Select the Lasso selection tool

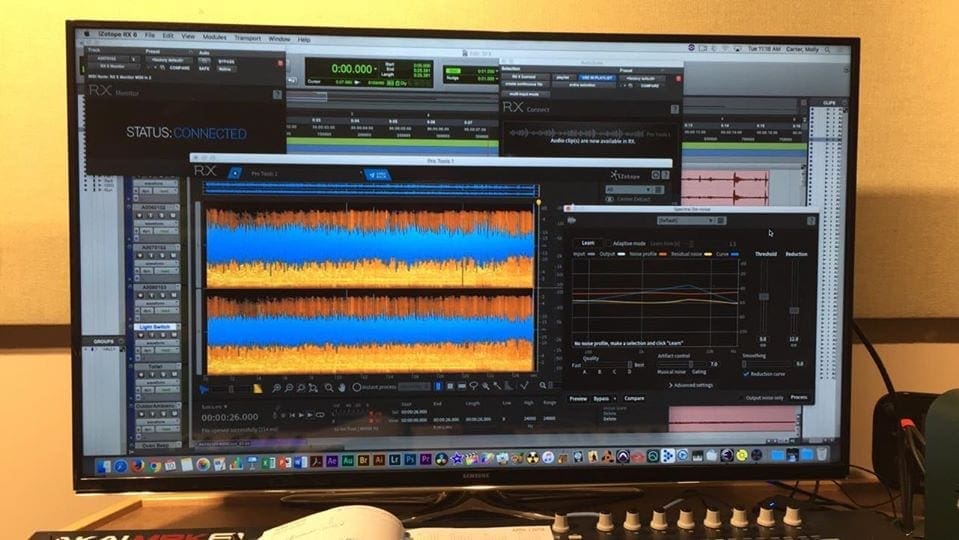coord(473,387)
